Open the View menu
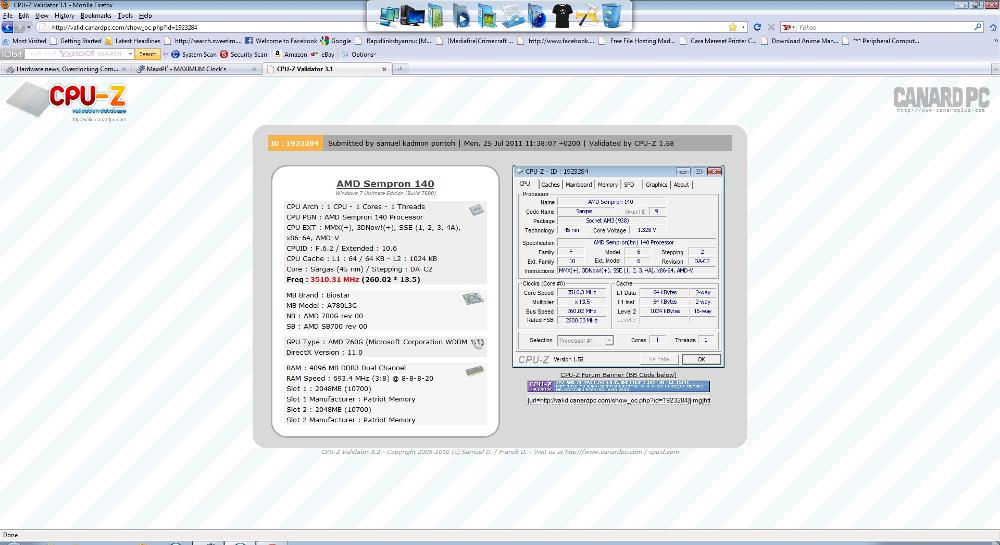Image resolution: width=1000 pixels, height=545 pixels. click(41, 15)
